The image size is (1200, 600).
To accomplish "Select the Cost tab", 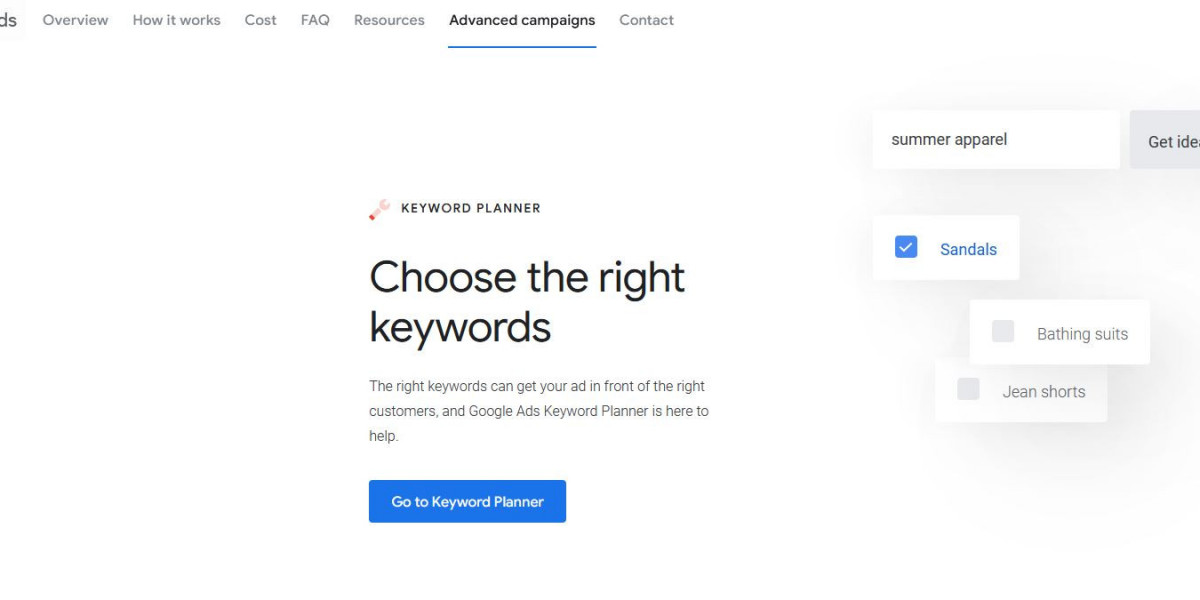I will click(x=260, y=20).
